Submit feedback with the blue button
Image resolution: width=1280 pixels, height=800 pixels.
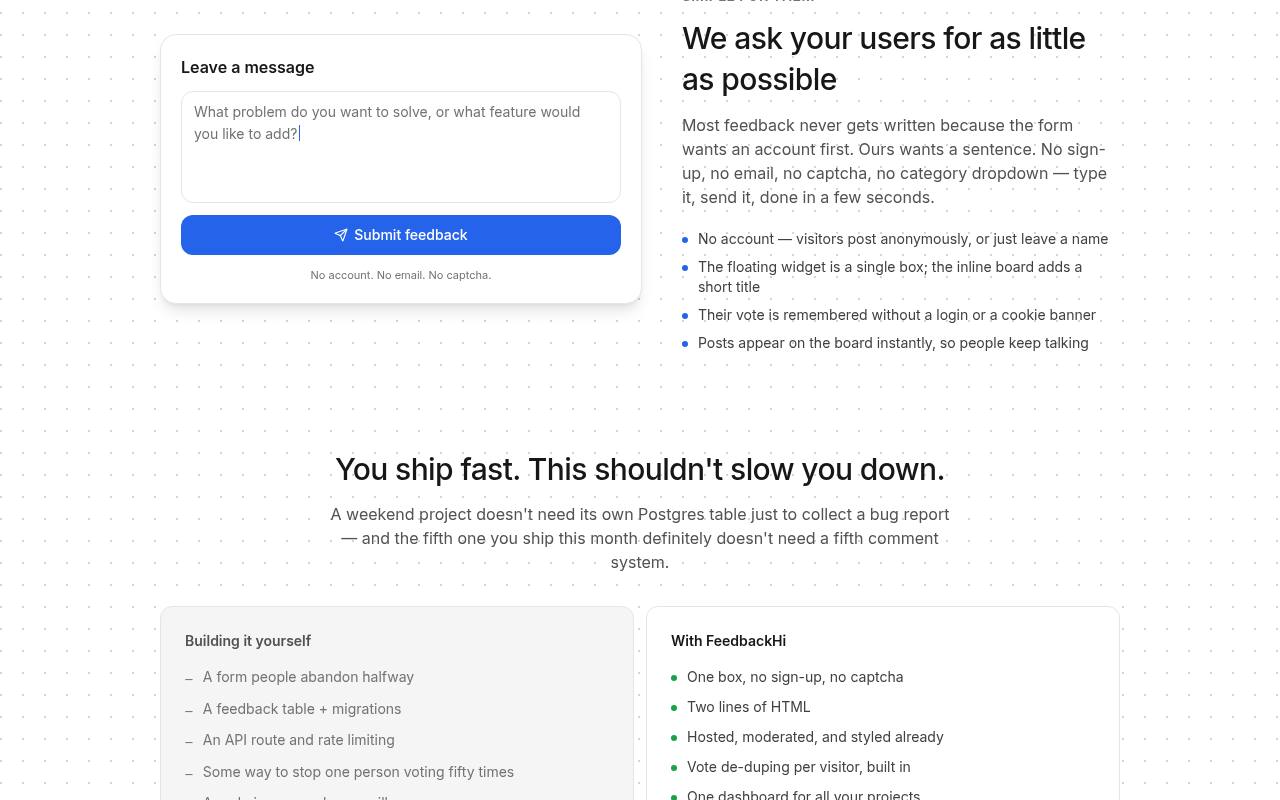(401, 235)
